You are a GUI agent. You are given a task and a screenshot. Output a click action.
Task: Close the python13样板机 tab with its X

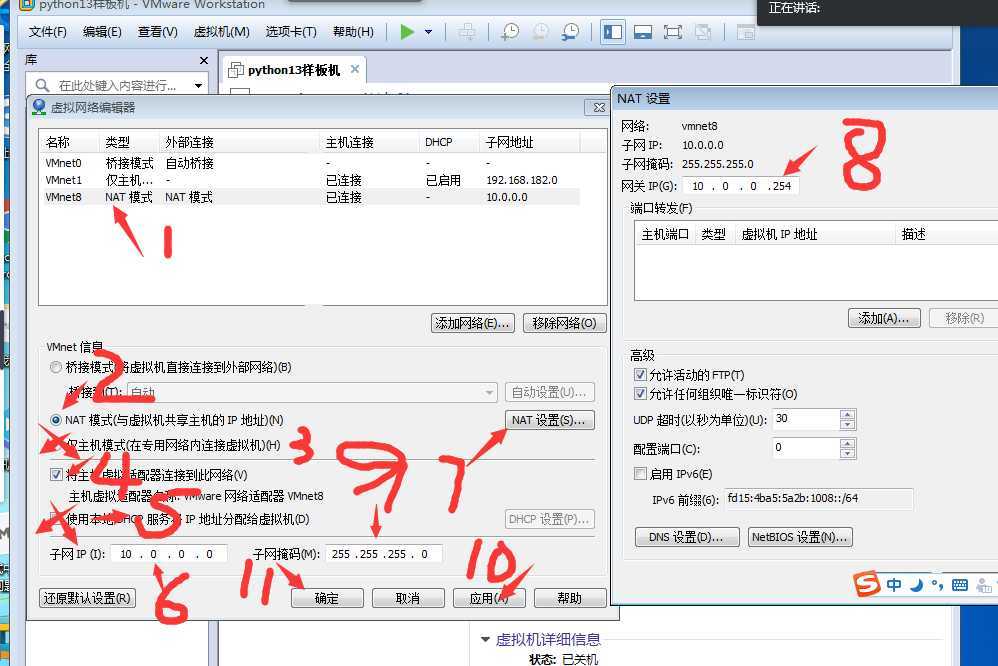(x=355, y=69)
